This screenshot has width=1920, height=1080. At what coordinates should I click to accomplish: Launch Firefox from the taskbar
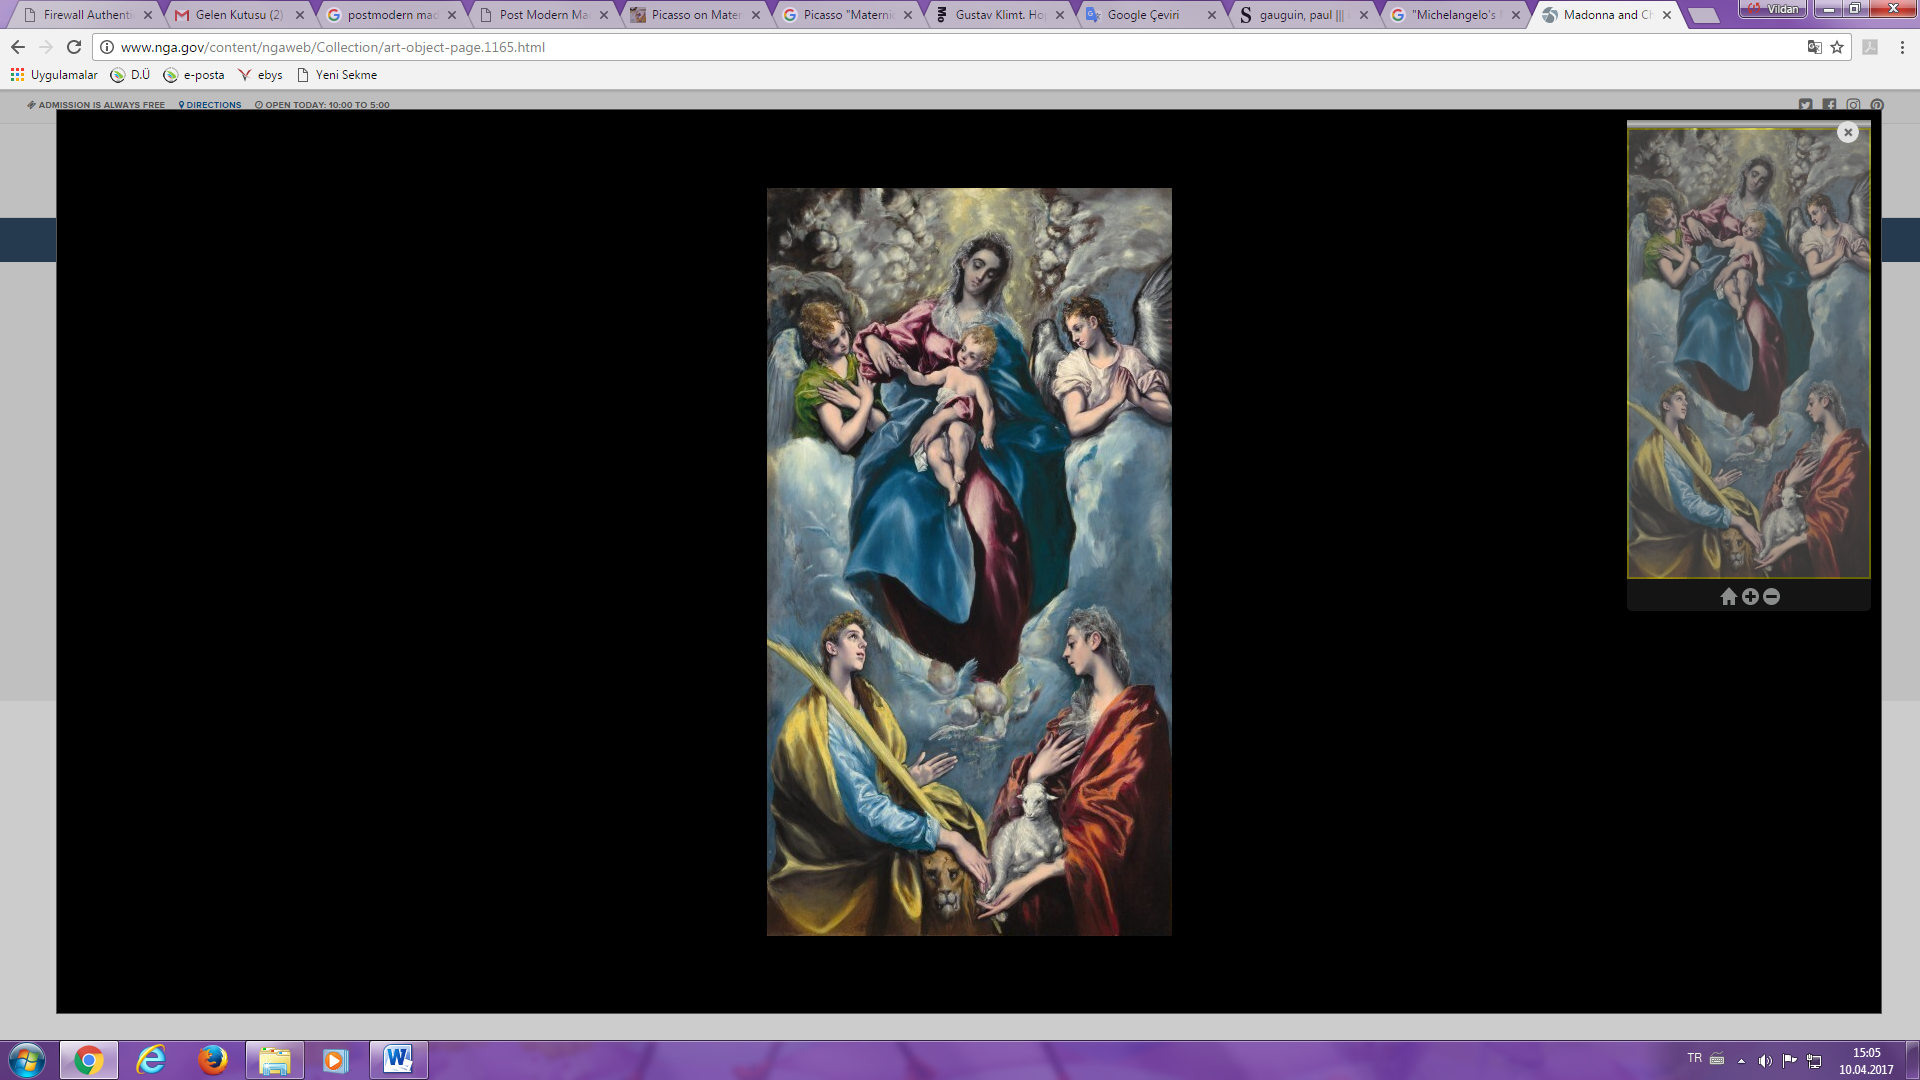212,1060
